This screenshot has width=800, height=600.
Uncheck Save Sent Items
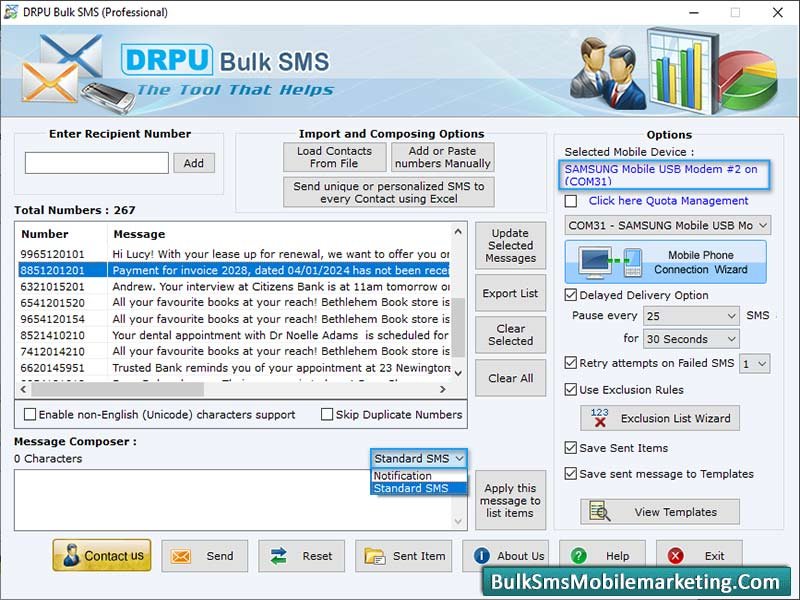[x=571, y=447]
